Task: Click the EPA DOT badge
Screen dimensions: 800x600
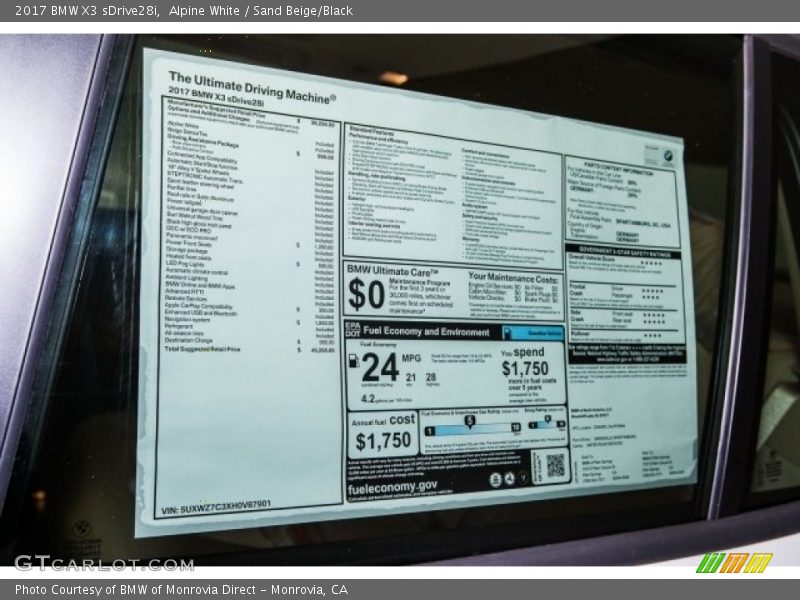Action: tap(352, 328)
